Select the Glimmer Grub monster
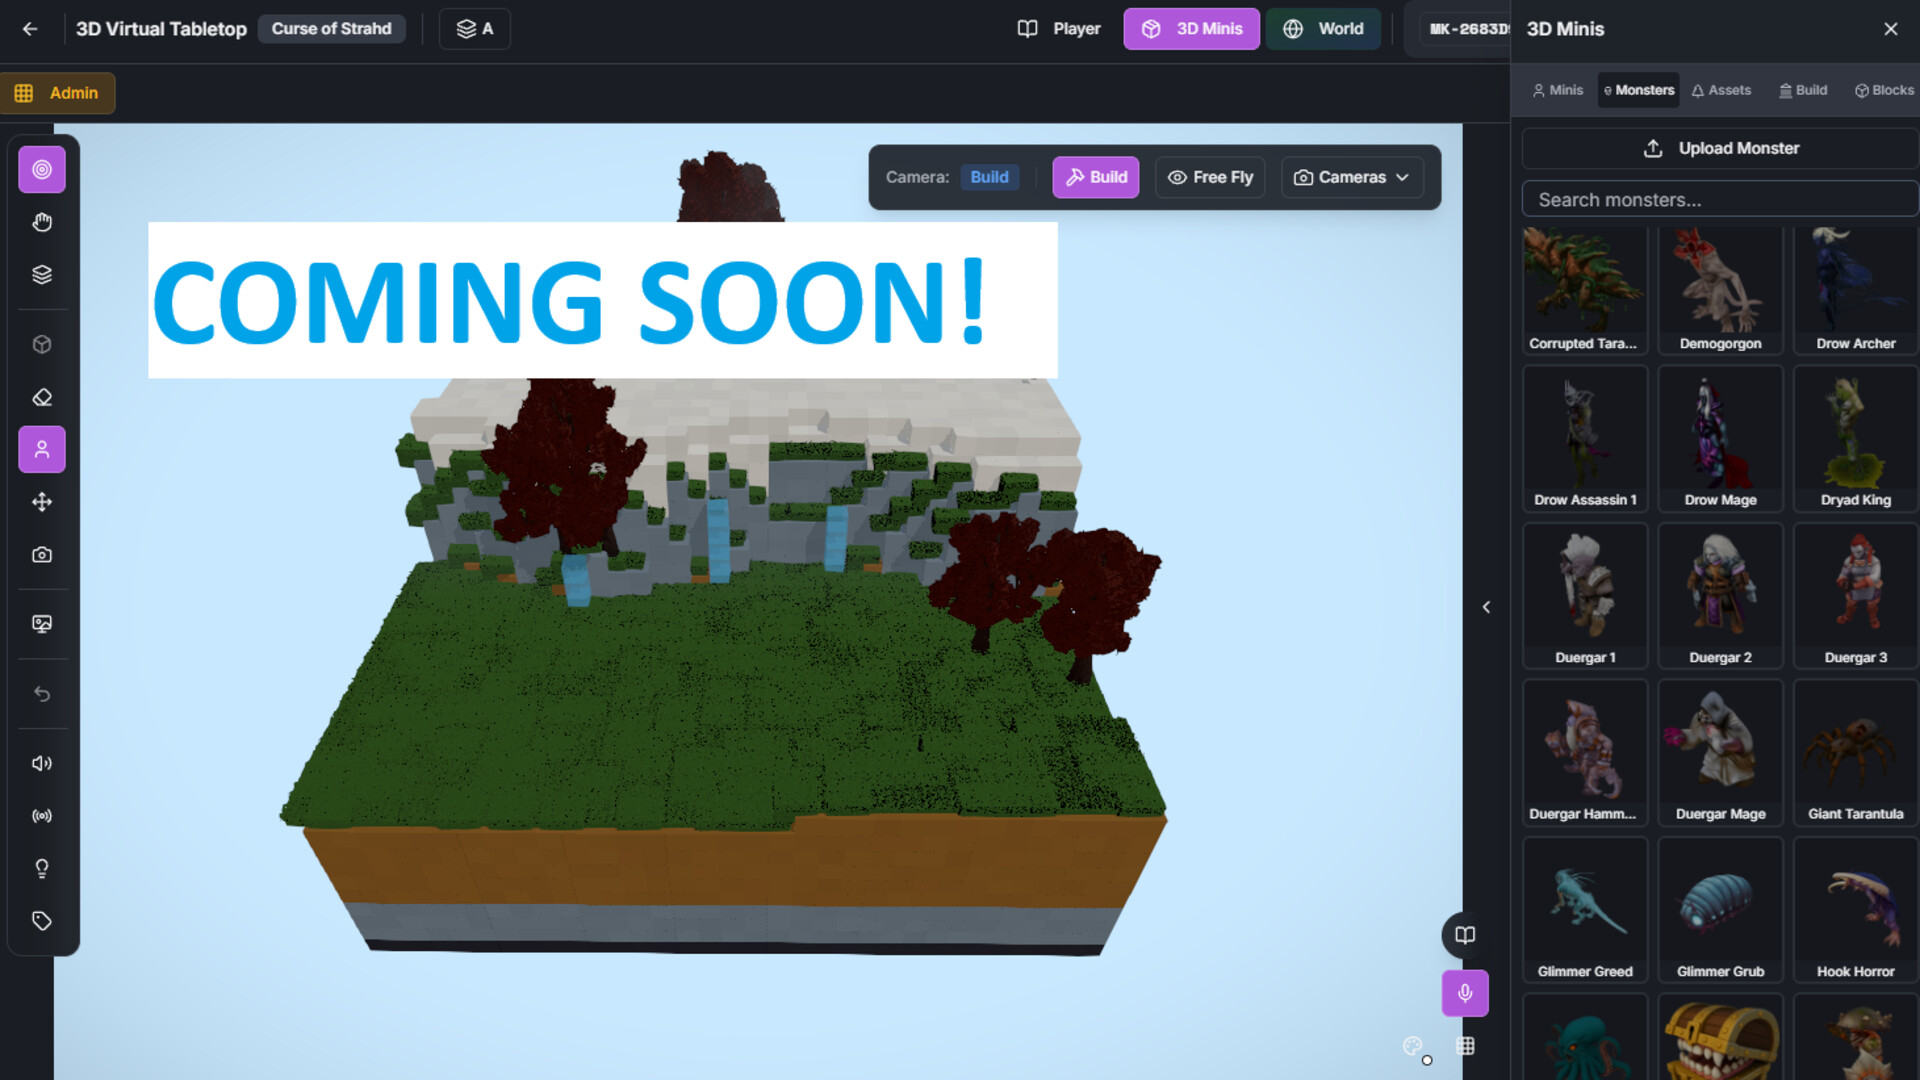Viewport: 1920px width, 1080px height. [1720, 910]
